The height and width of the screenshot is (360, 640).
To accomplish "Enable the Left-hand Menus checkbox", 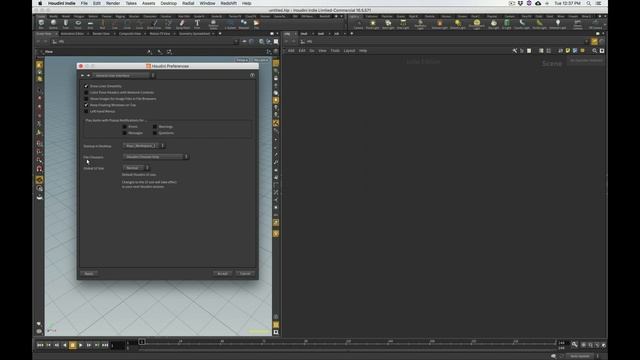I will pos(86,111).
